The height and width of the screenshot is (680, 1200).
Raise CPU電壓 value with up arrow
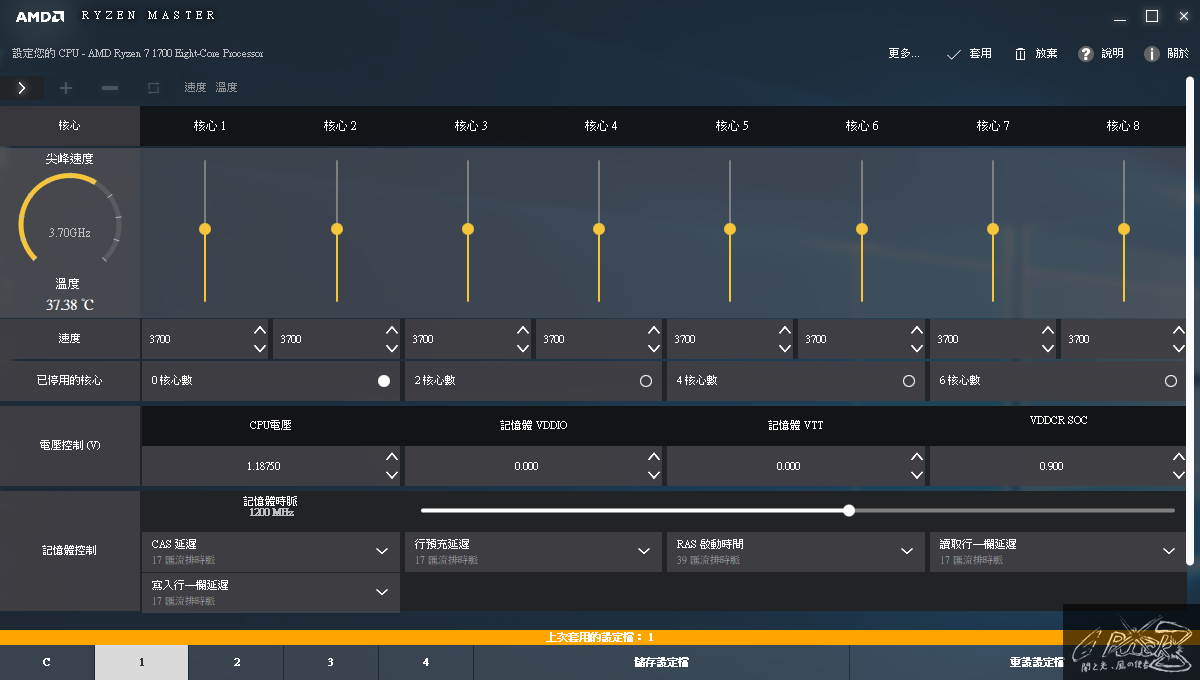(x=391, y=457)
